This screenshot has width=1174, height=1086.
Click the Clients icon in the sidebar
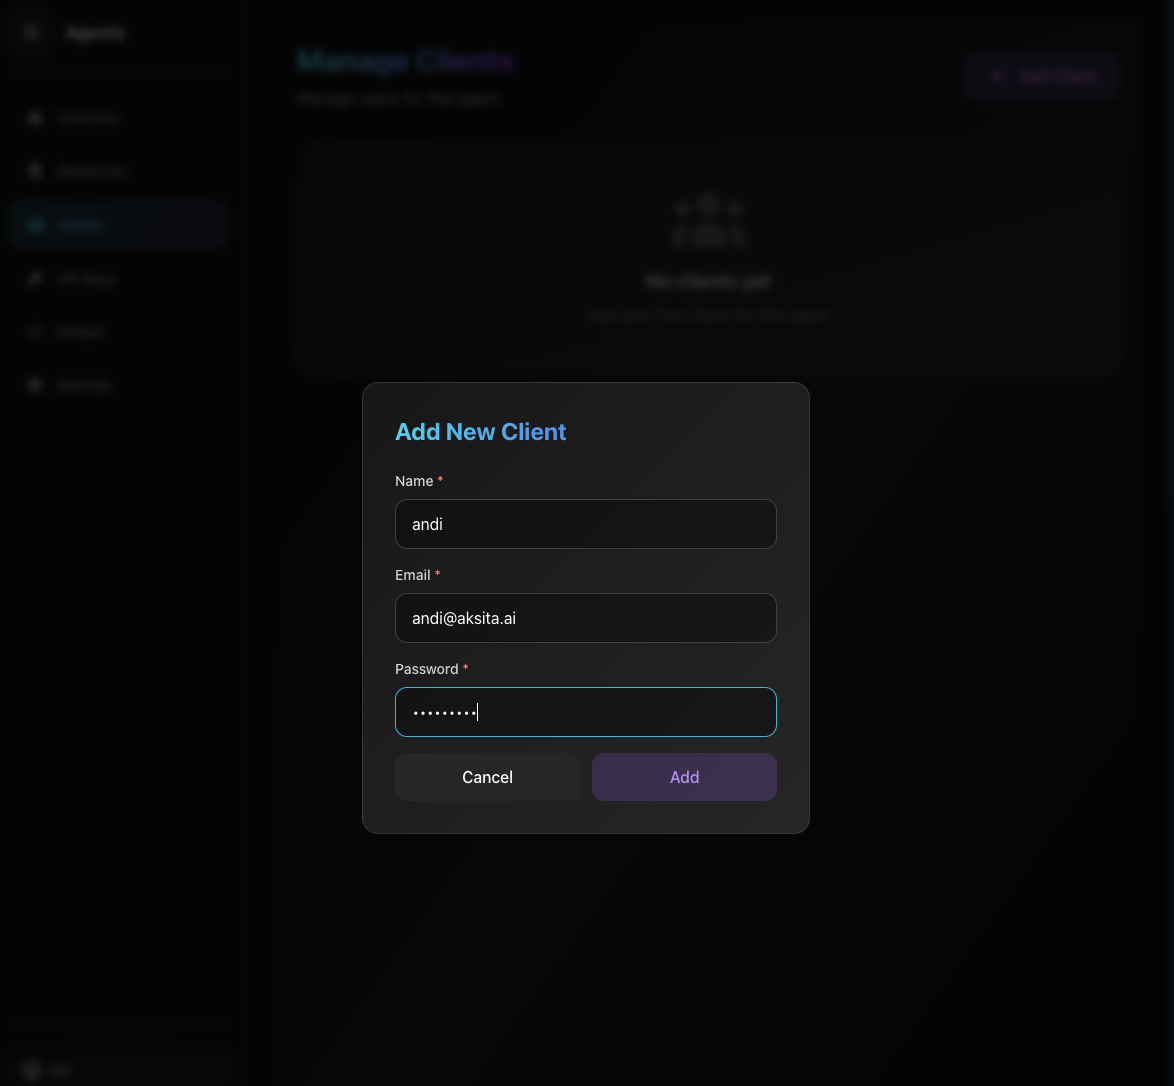point(35,224)
